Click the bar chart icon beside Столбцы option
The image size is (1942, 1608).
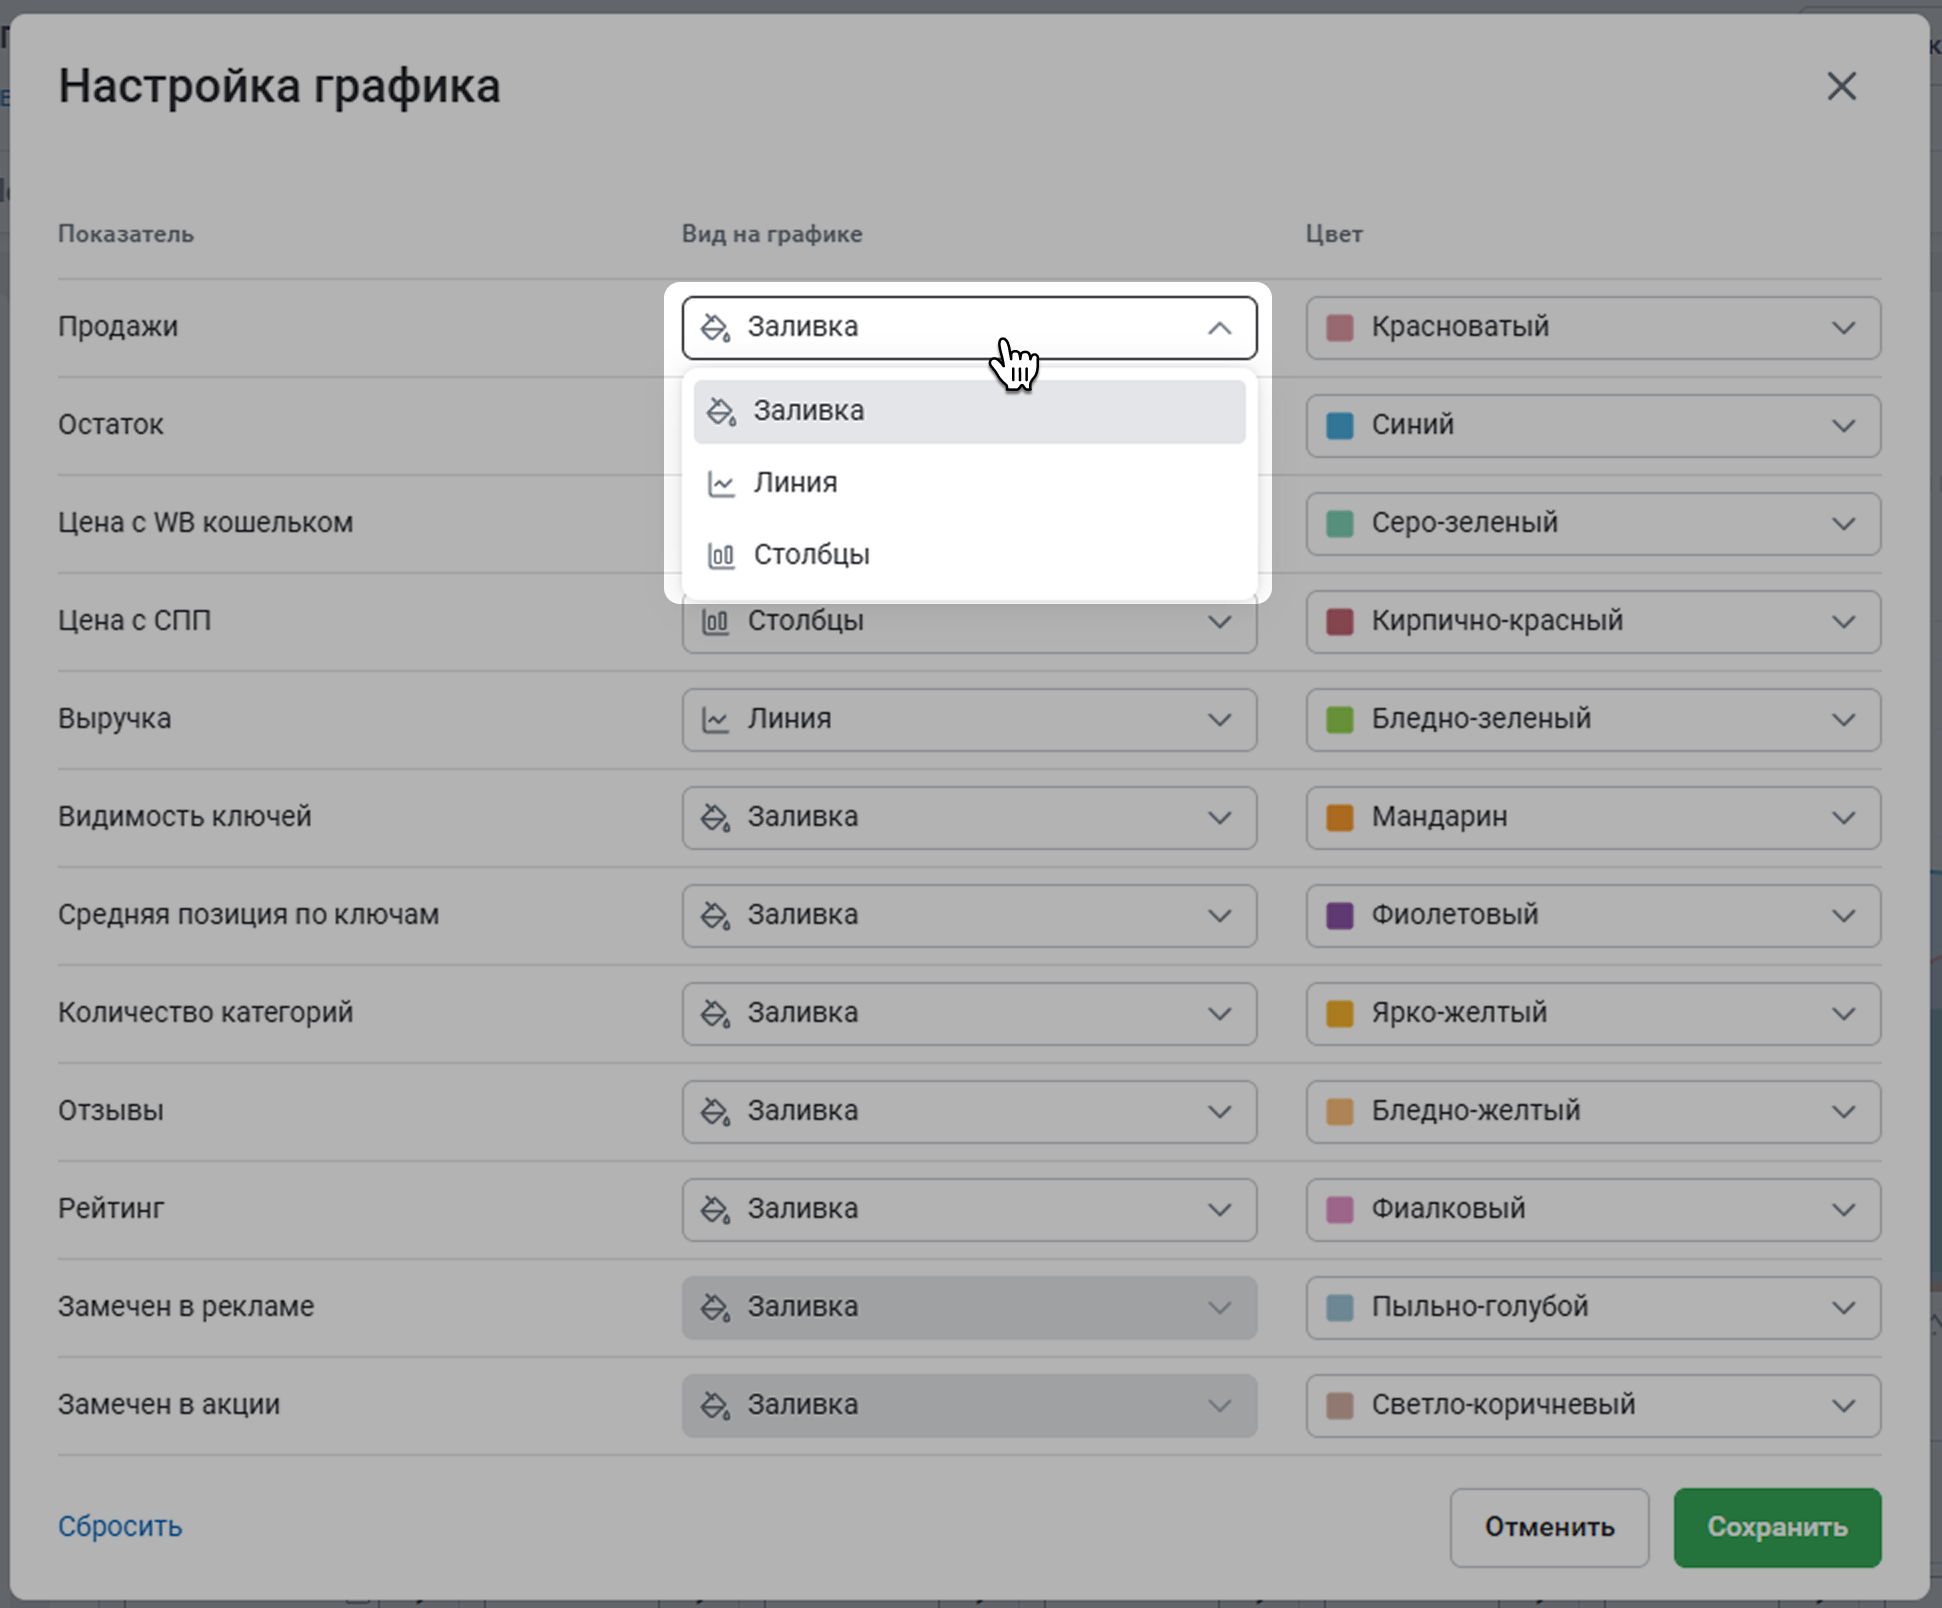click(721, 555)
